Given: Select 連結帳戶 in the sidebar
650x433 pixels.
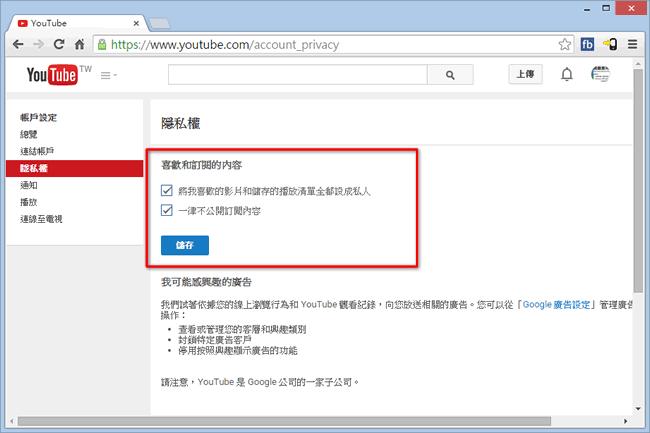Looking at the screenshot, I should click(x=38, y=151).
